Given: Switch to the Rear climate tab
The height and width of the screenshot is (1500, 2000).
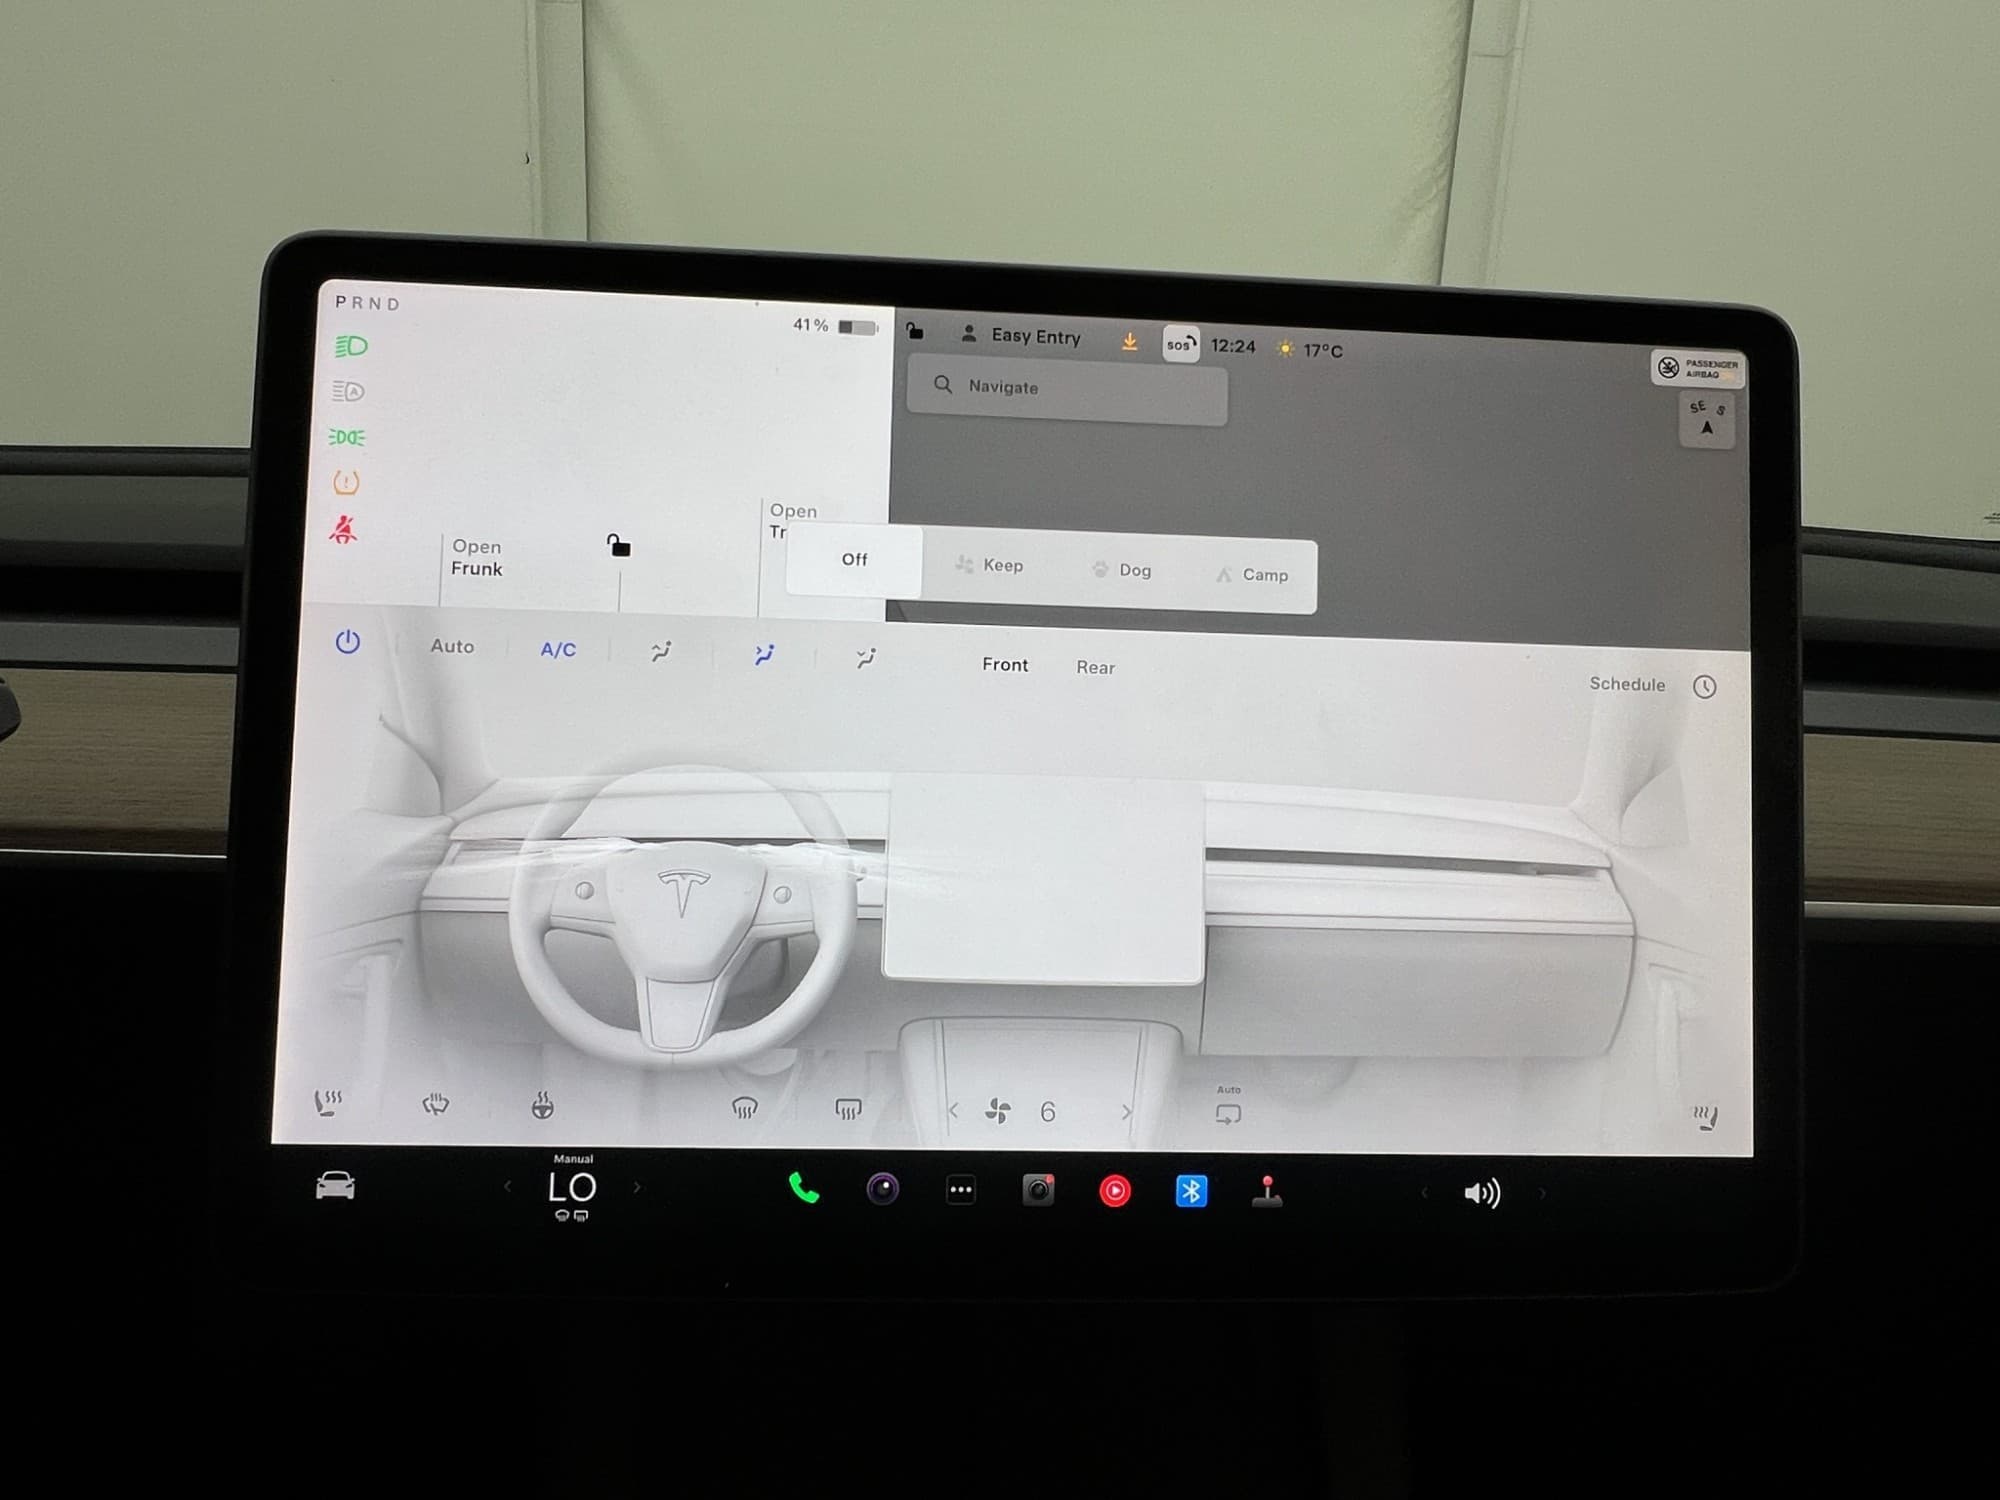Looking at the screenshot, I should [x=1095, y=667].
